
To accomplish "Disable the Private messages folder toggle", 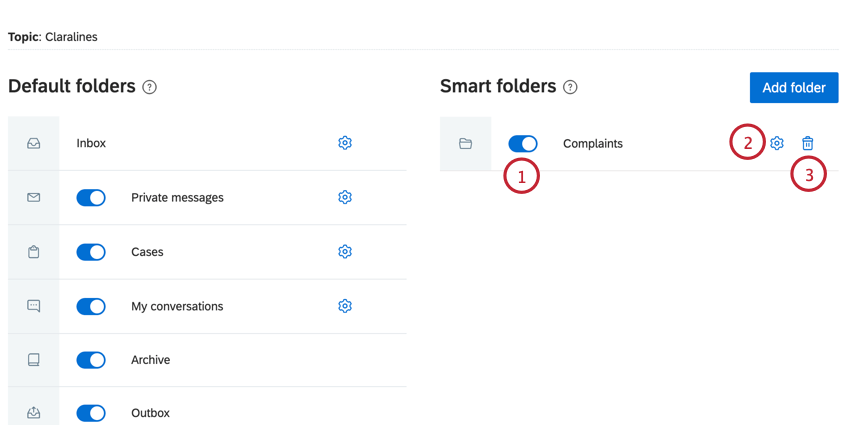I will click(91, 198).
